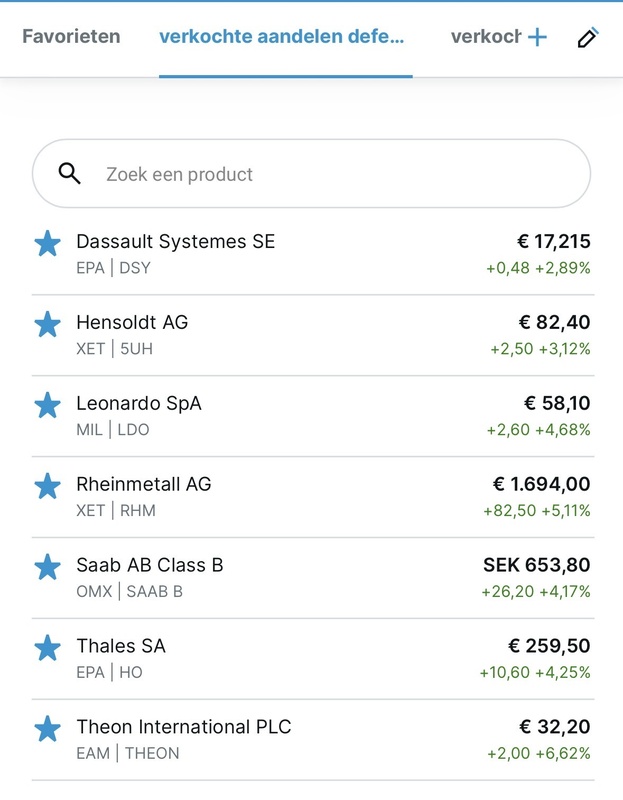Open the partially visible 'verkoch' tab
Image resolution: width=623 pixels, height=800 pixels.
(485, 37)
